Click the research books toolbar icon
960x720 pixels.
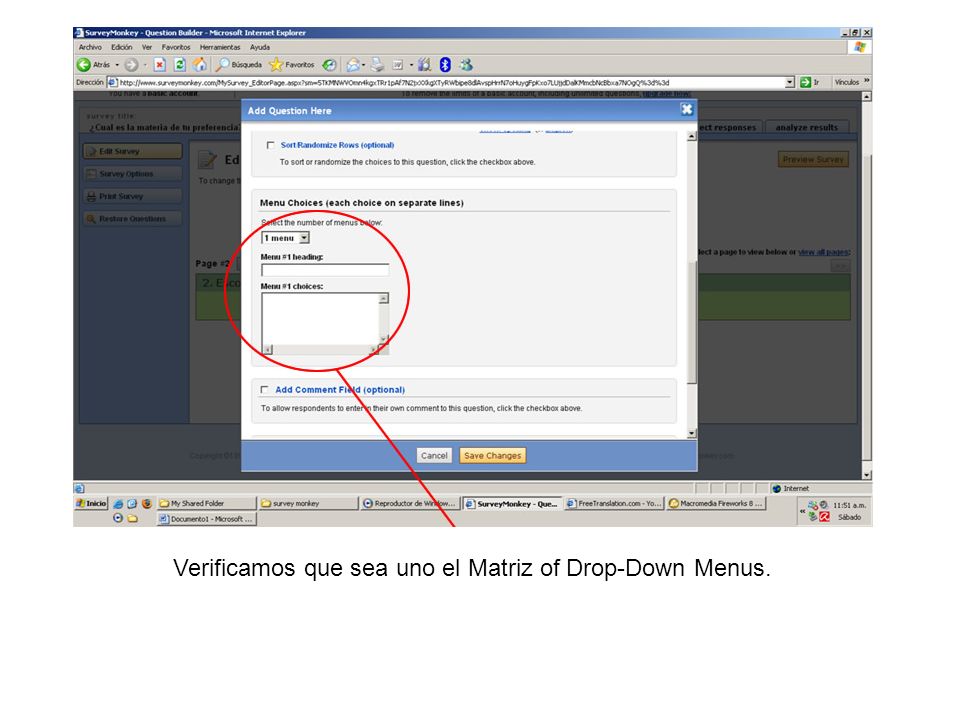pyautogui.click(x=424, y=64)
